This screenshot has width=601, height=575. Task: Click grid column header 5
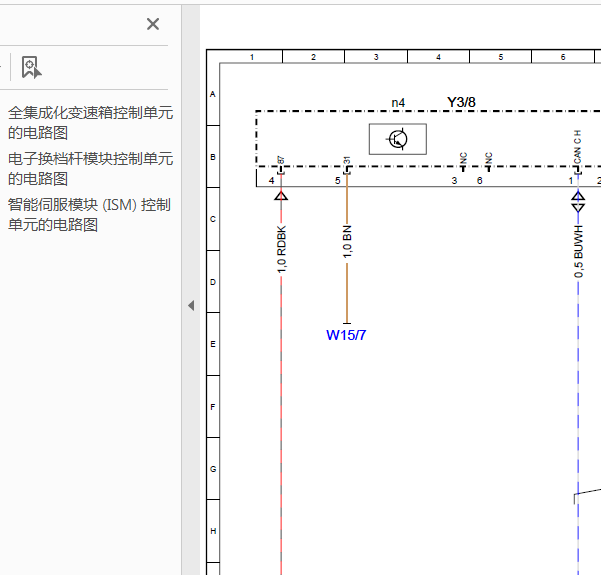[501, 57]
